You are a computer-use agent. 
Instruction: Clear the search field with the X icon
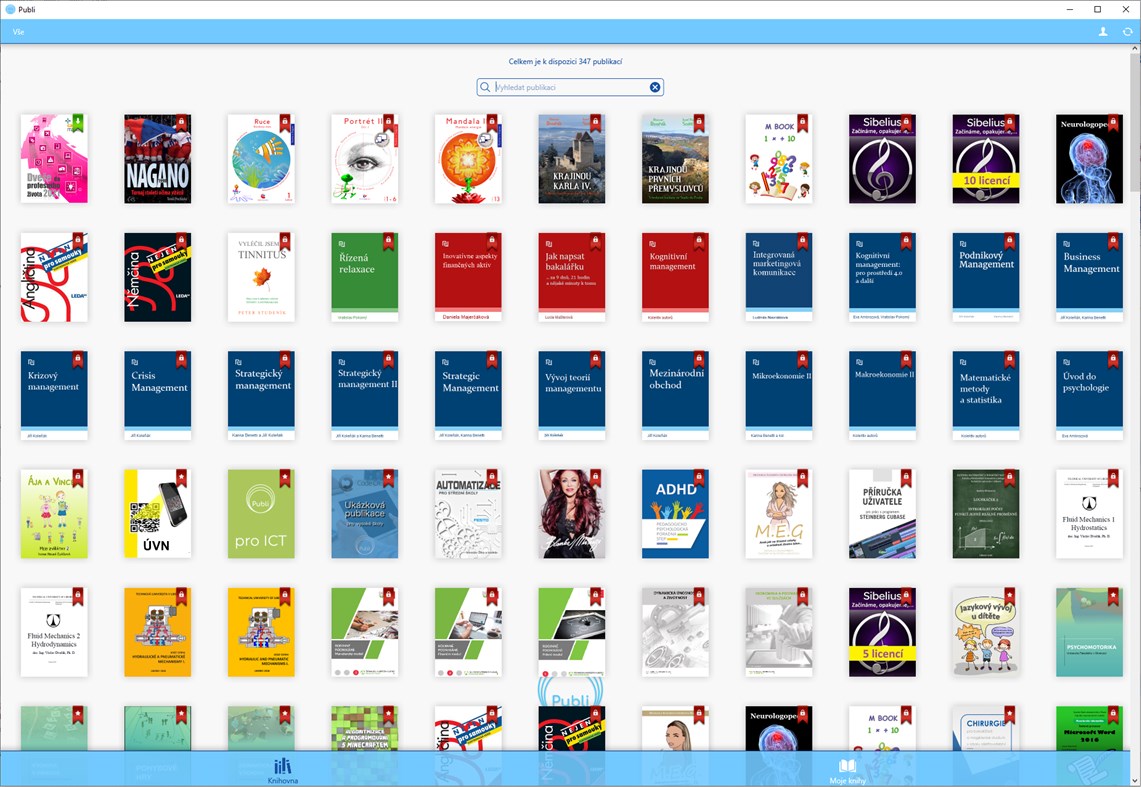pyautogui.click(x=655, y=87)
